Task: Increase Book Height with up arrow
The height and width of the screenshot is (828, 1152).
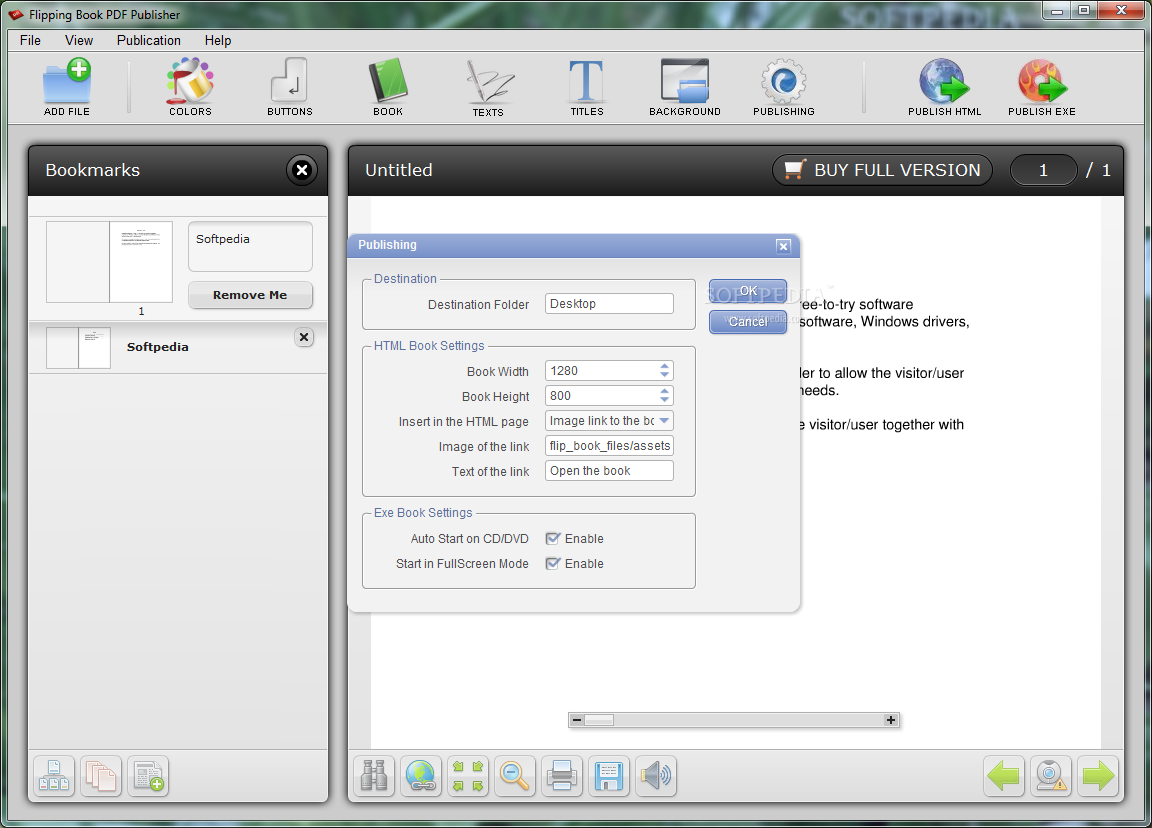Action: [664, 391]
